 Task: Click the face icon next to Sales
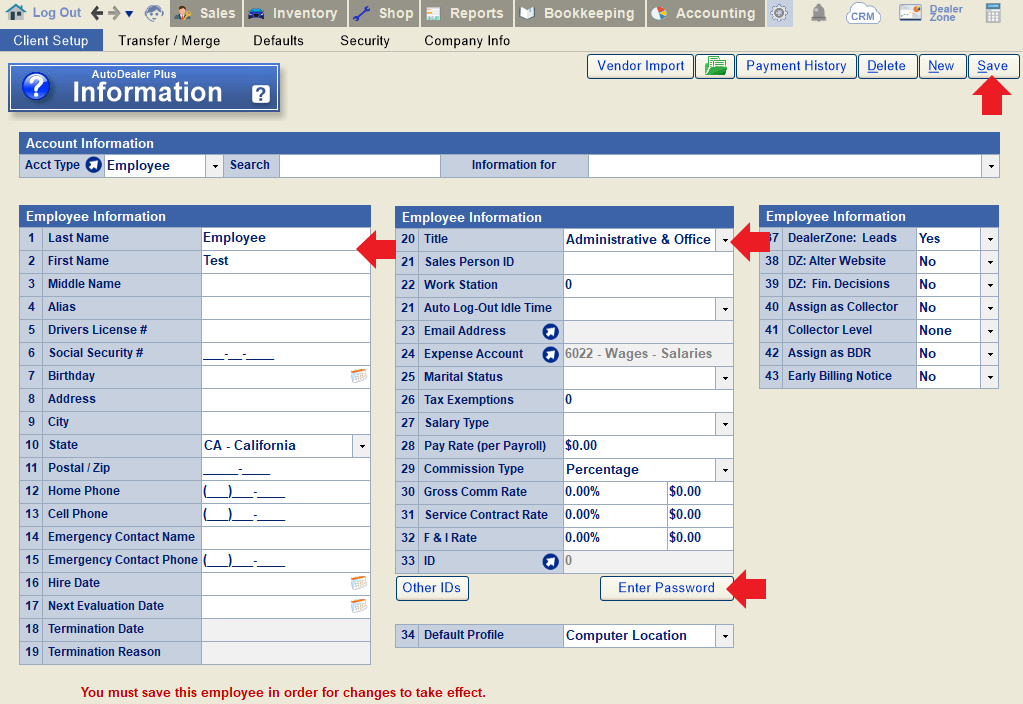pos(154,12)
